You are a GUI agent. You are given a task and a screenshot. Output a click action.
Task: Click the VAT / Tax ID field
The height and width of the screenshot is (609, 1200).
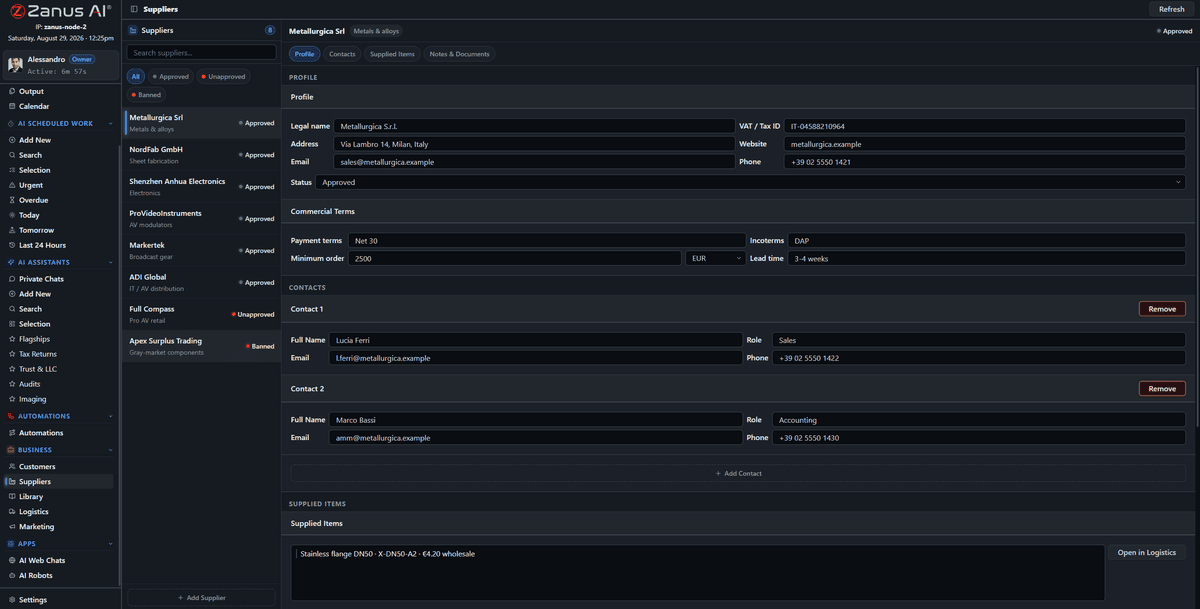point(985,126)
